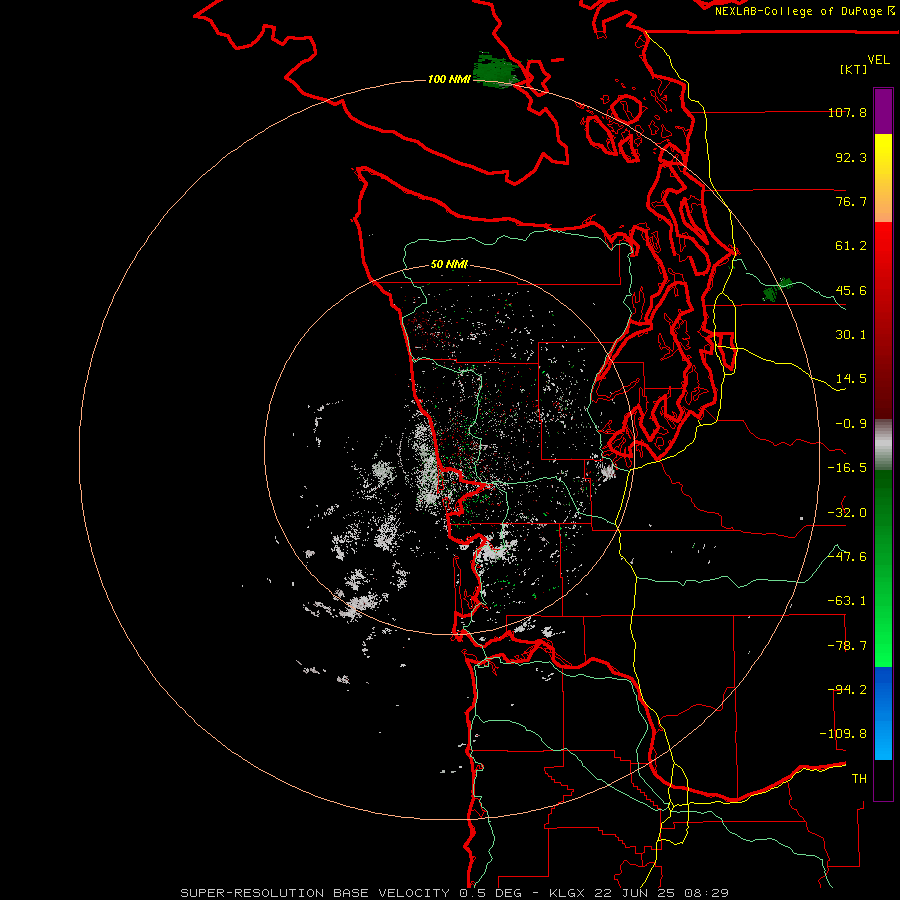This screenshot has width=900, height=900.
Task: Click the VEL legend title
Action: [879, 60]
